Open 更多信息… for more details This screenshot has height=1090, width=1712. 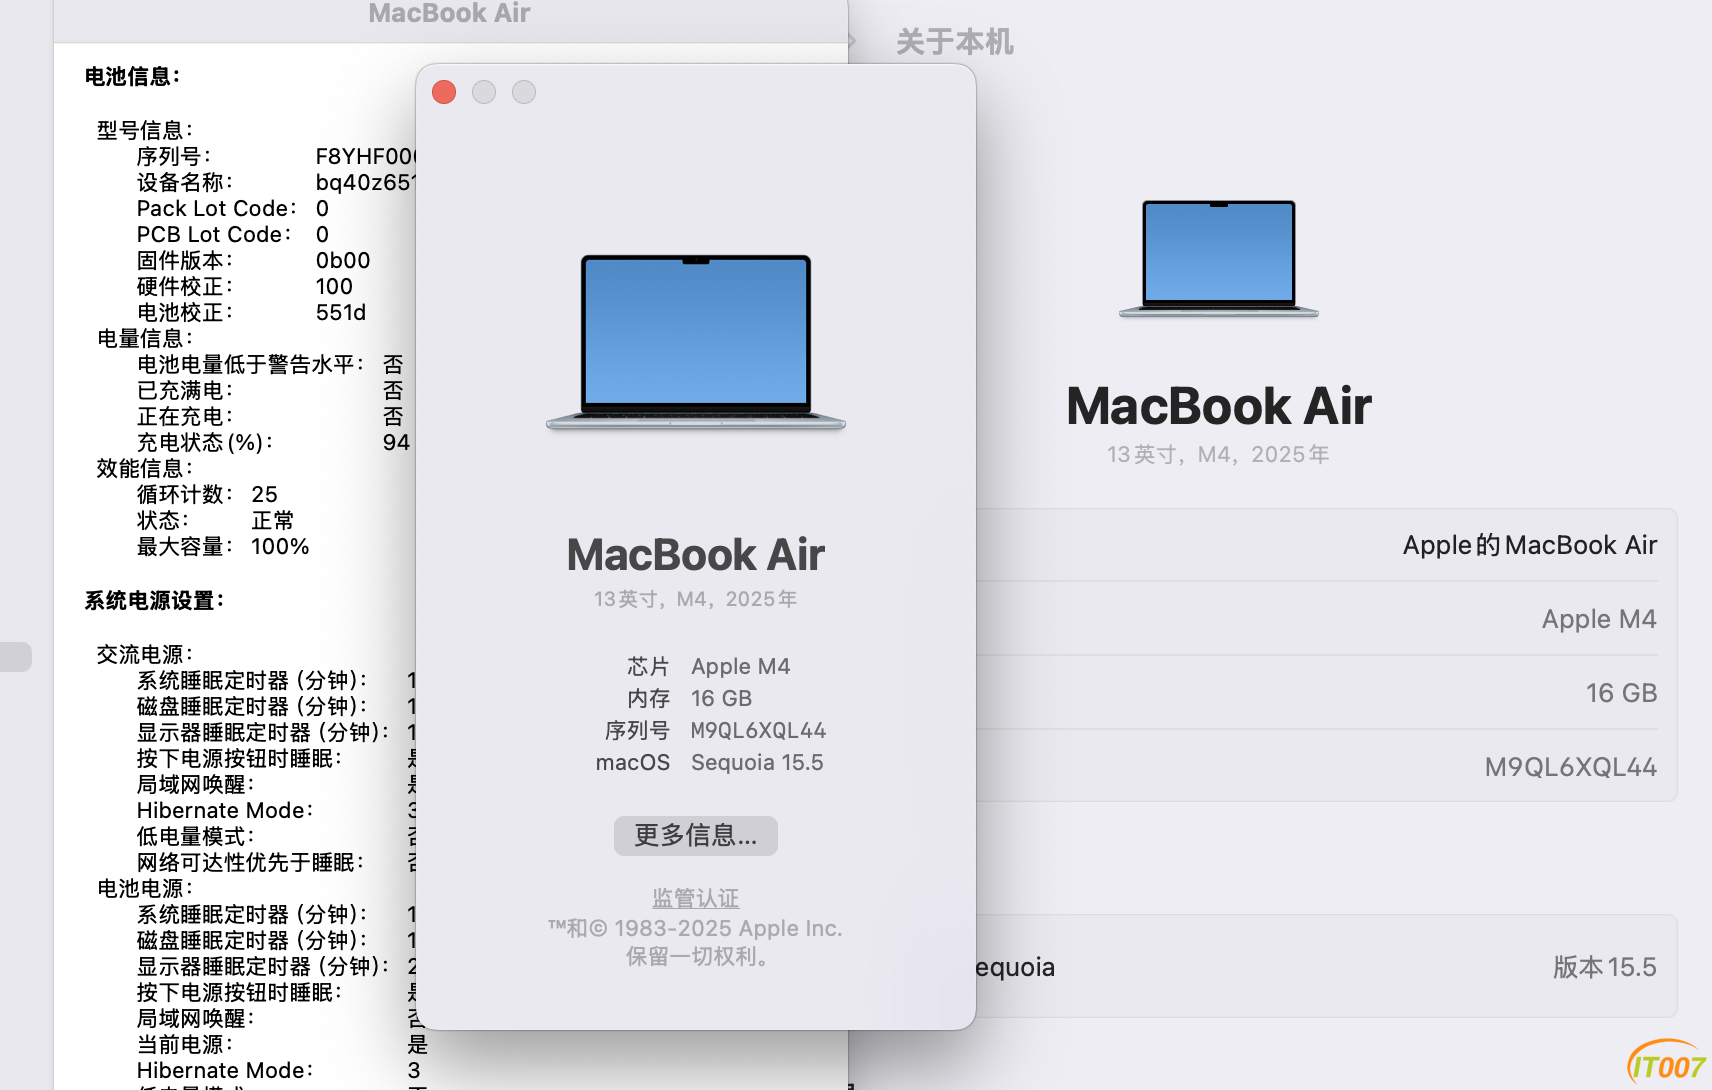696,836
